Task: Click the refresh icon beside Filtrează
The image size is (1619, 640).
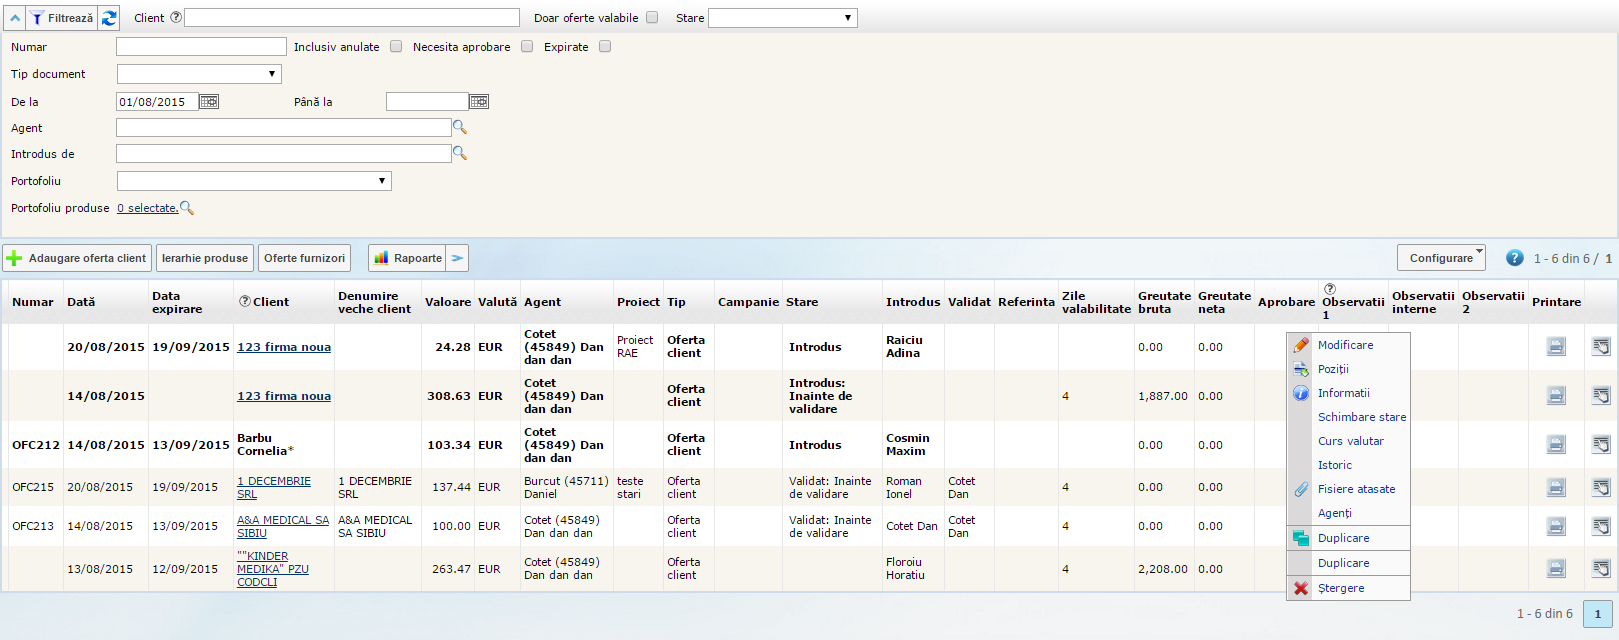Action: click(x=109, y=18)
